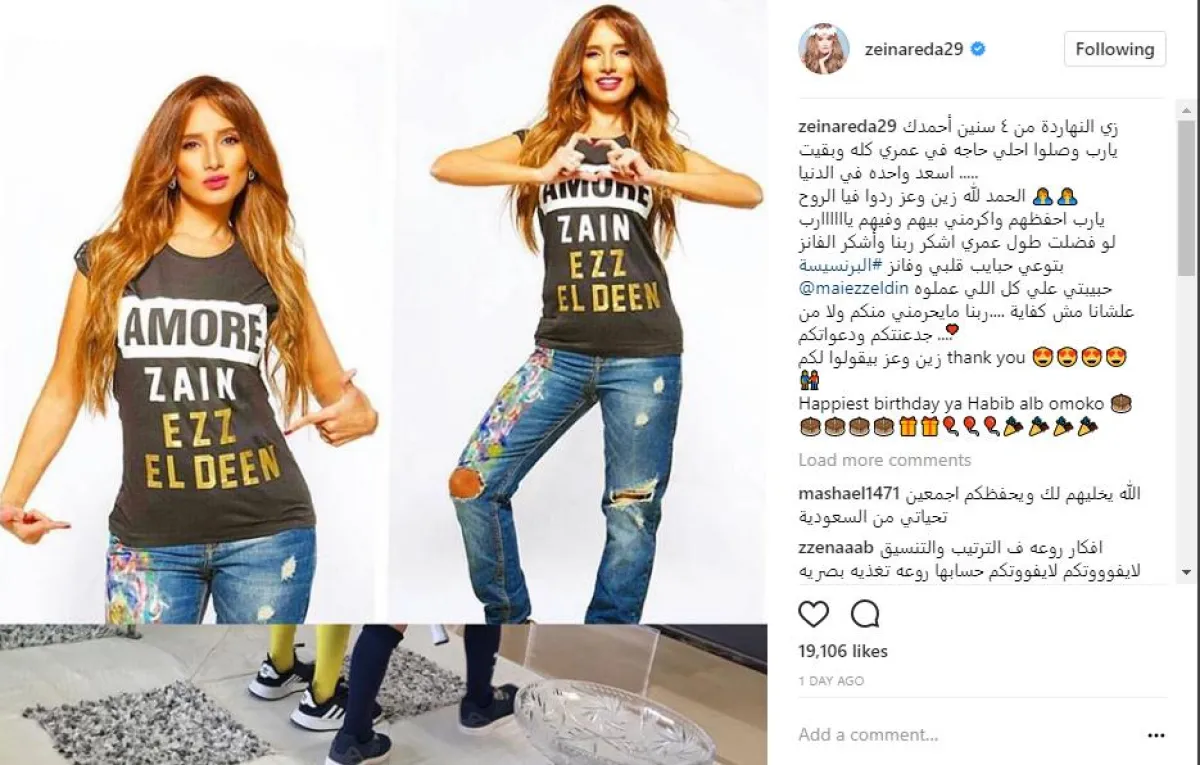Click scrollbar down arrow in comments
Image resolution: width=1200 pixels, height=765 pixels.
click(1186, 573)
